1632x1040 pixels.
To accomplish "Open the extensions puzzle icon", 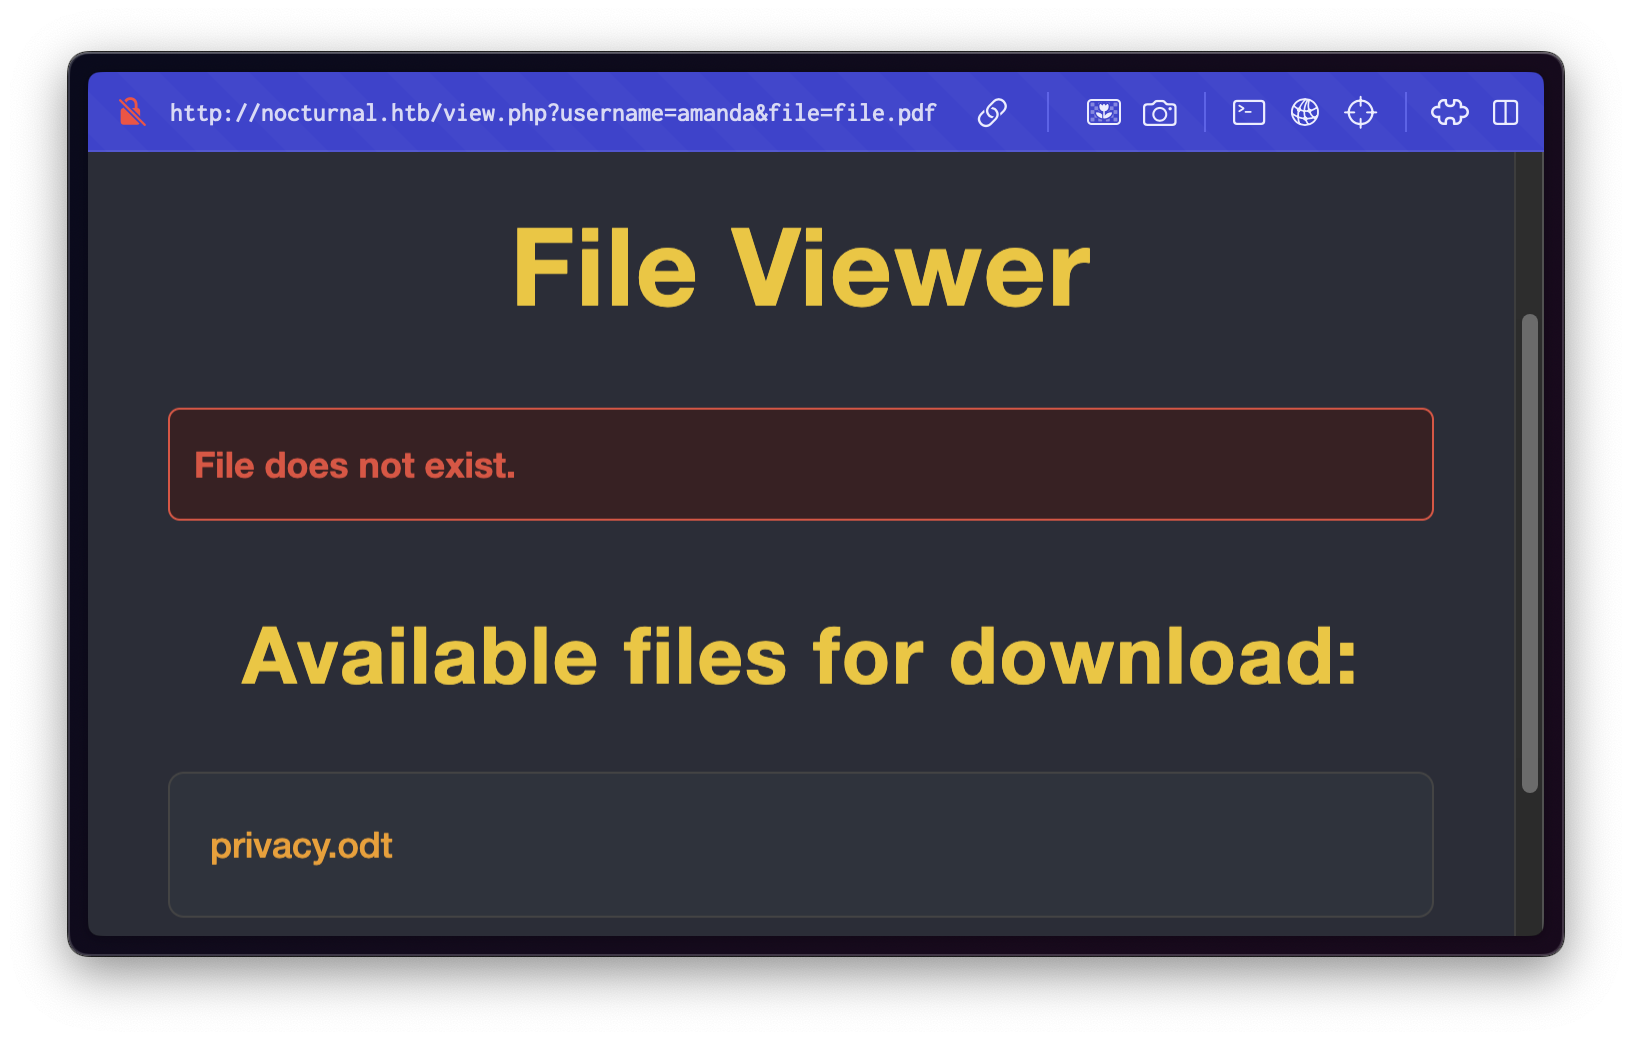I will point(1450,112).
